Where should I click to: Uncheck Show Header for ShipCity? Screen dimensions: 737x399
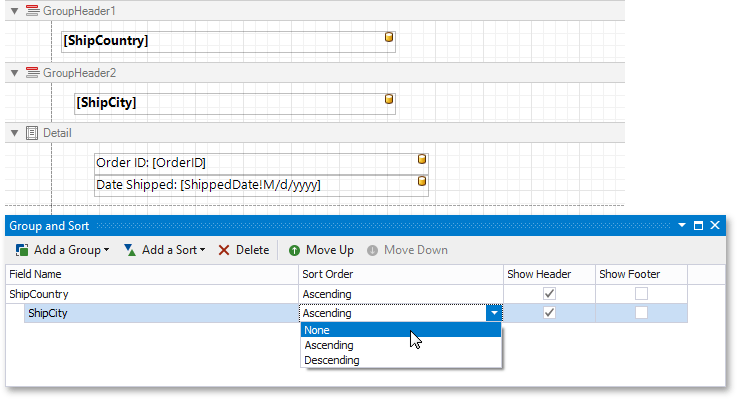tap(549, 313)
